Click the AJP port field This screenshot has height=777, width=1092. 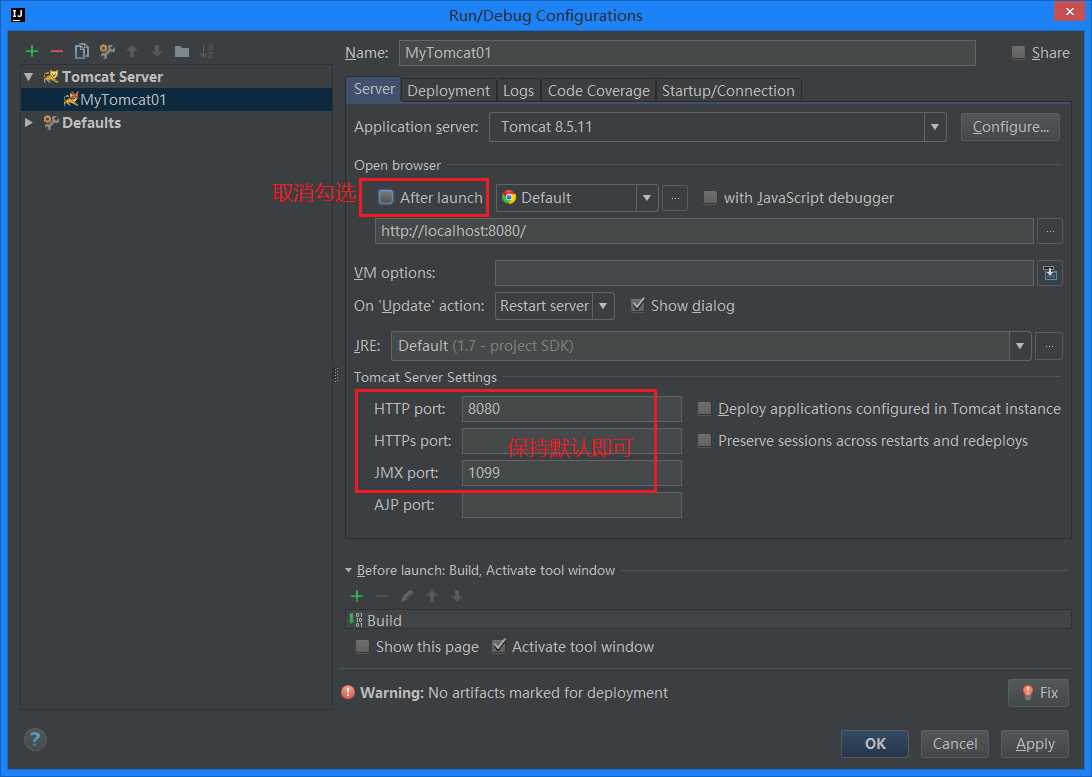[x=572, y=505]
